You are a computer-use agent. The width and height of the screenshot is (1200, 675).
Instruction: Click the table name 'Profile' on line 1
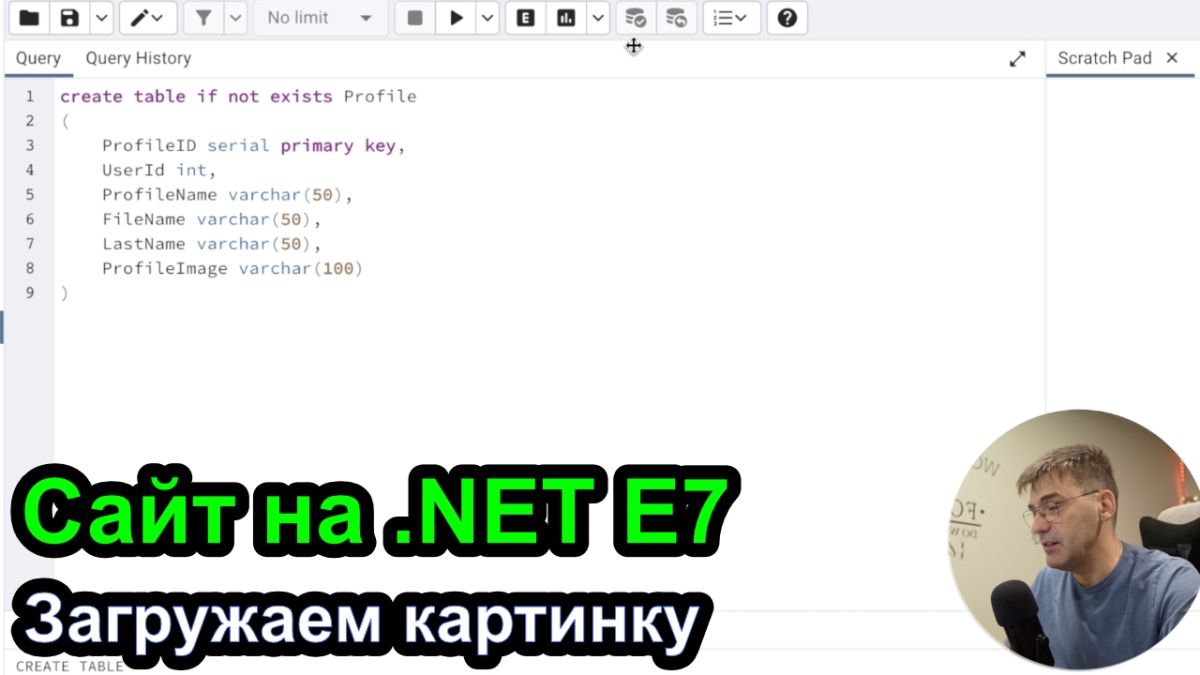380,97
